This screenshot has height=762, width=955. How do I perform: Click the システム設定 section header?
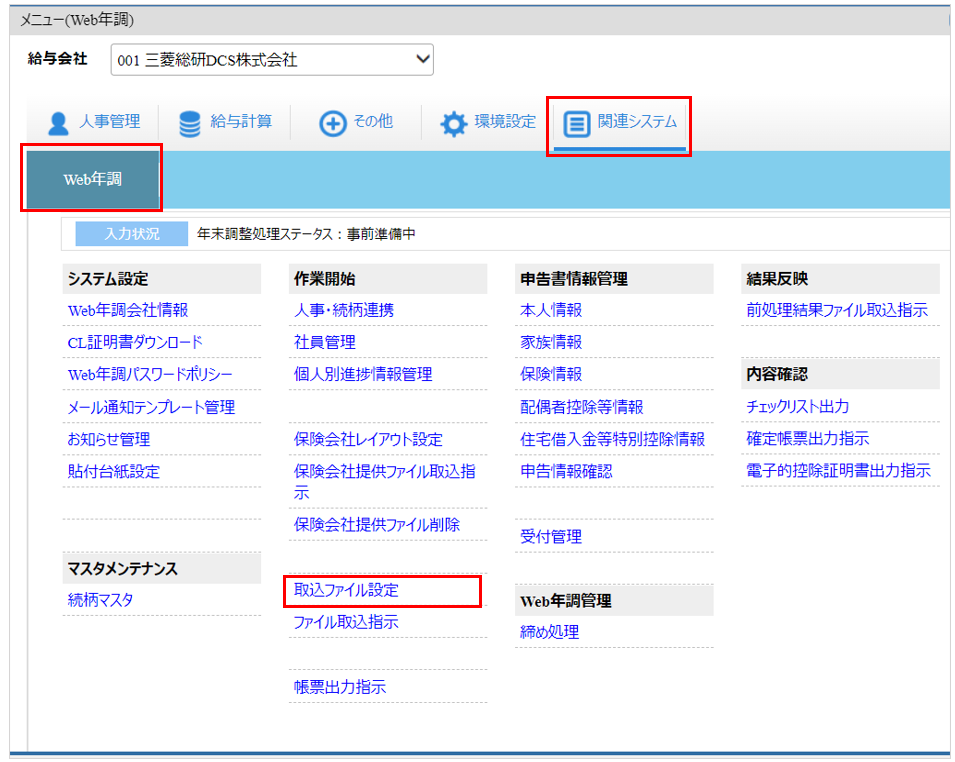[162, 279]
